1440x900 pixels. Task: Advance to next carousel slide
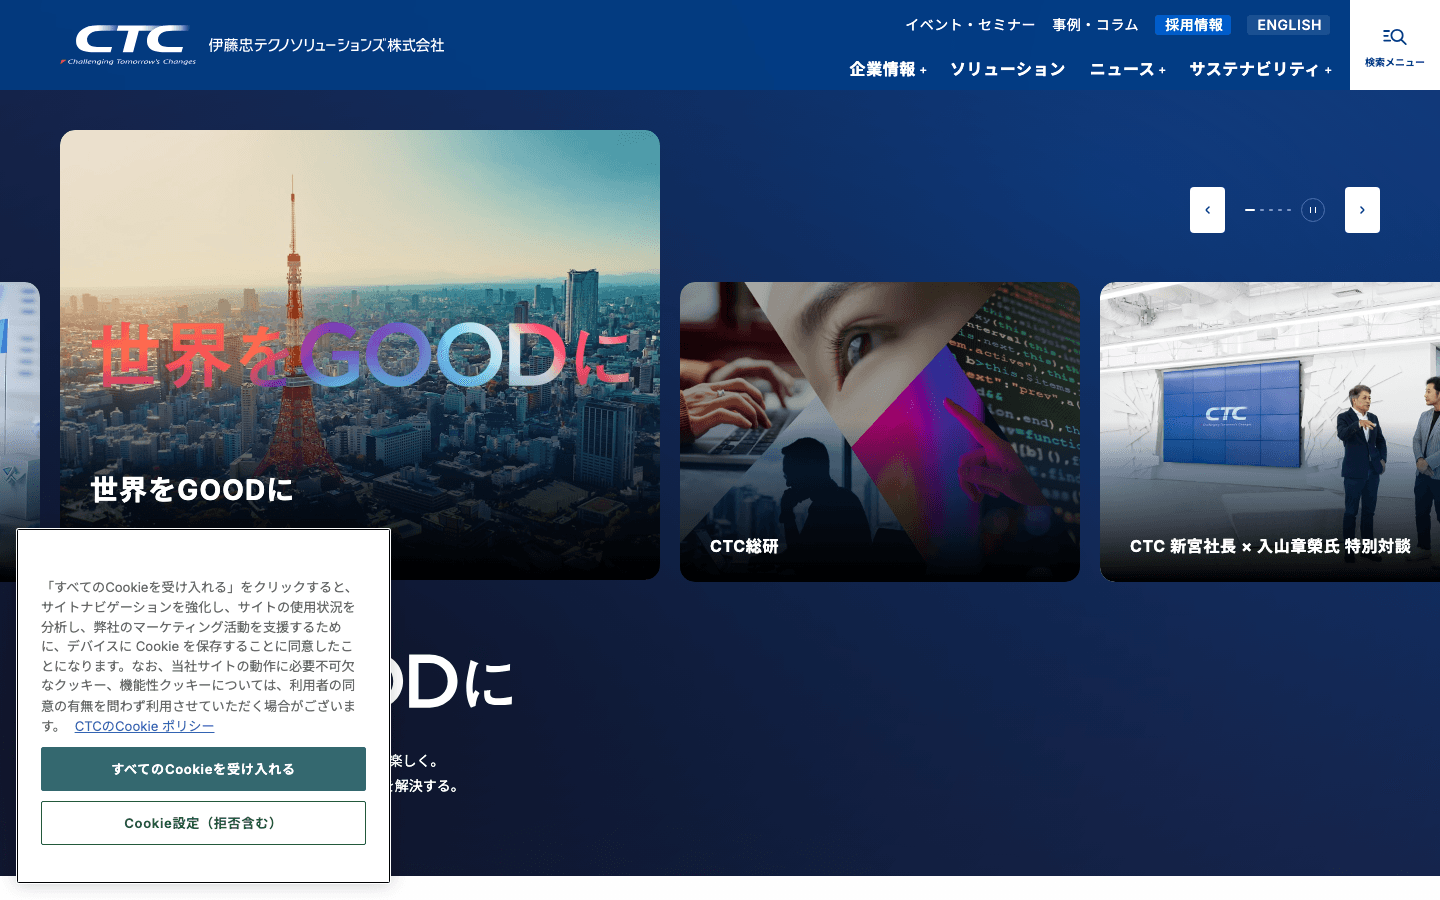pyautogui.click(x=1362, y=210)
